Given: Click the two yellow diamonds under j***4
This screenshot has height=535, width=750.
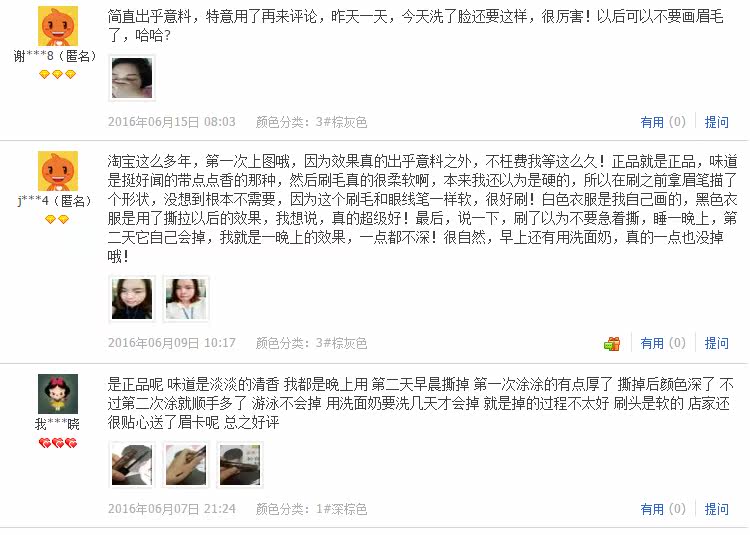Looking at the screenshot, I should [57, 219].
